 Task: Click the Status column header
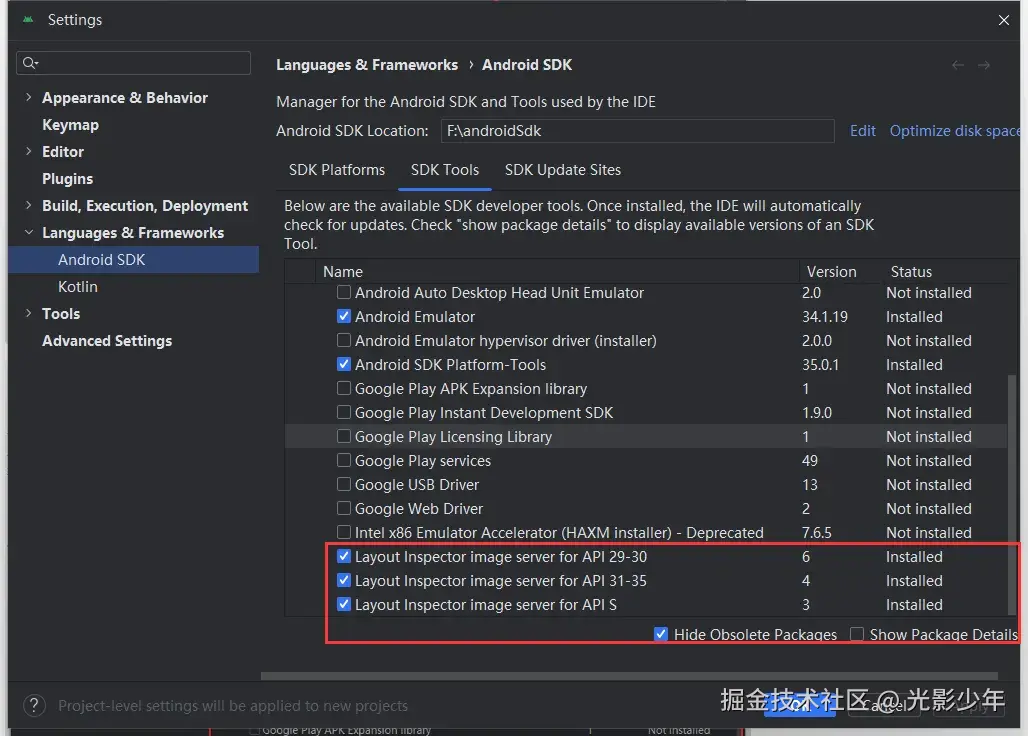[911, 272]
